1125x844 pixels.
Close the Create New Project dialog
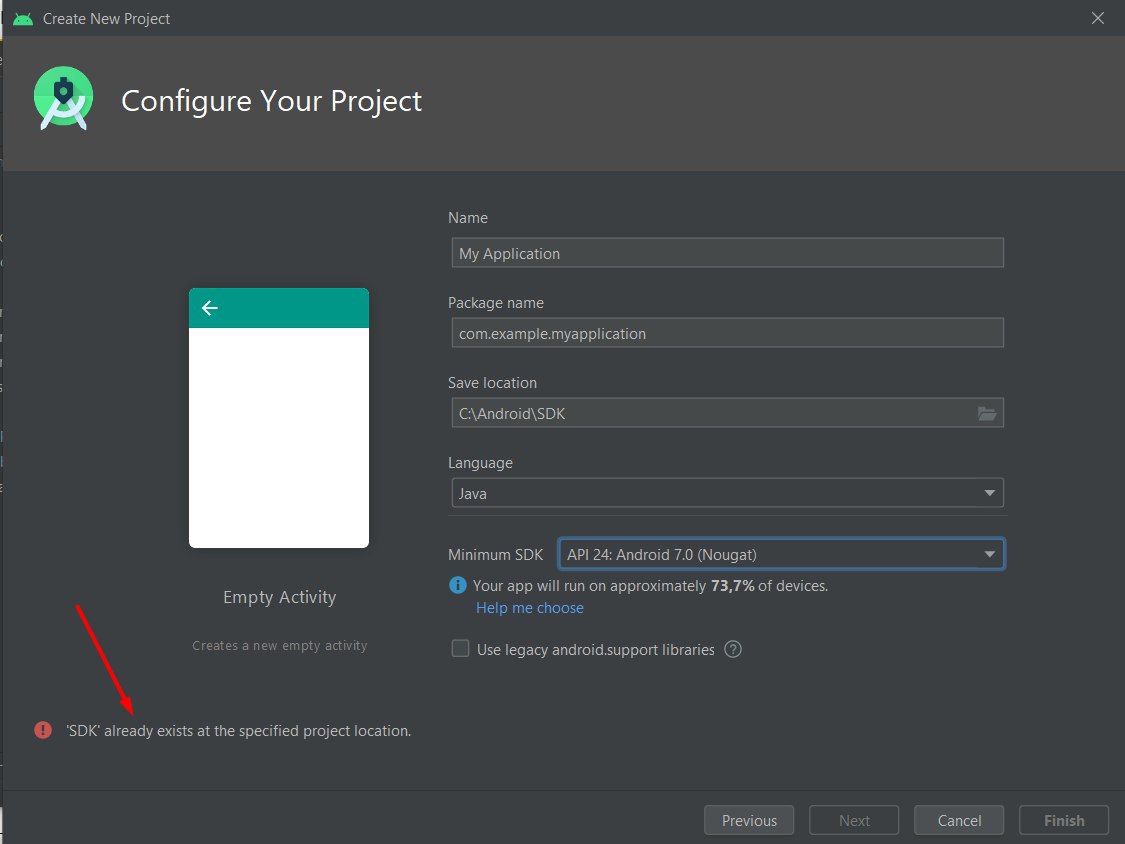point(1098,19)
